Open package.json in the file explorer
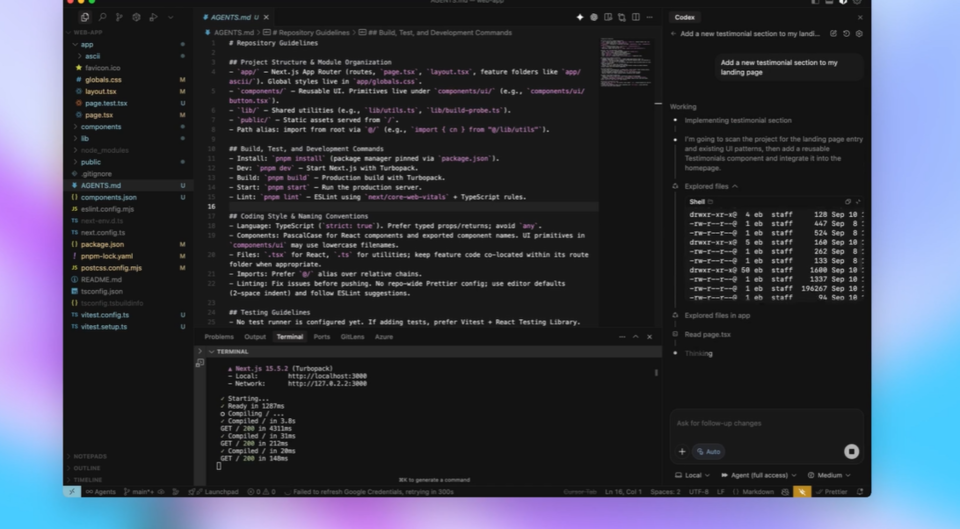 (x=102, y=244)
